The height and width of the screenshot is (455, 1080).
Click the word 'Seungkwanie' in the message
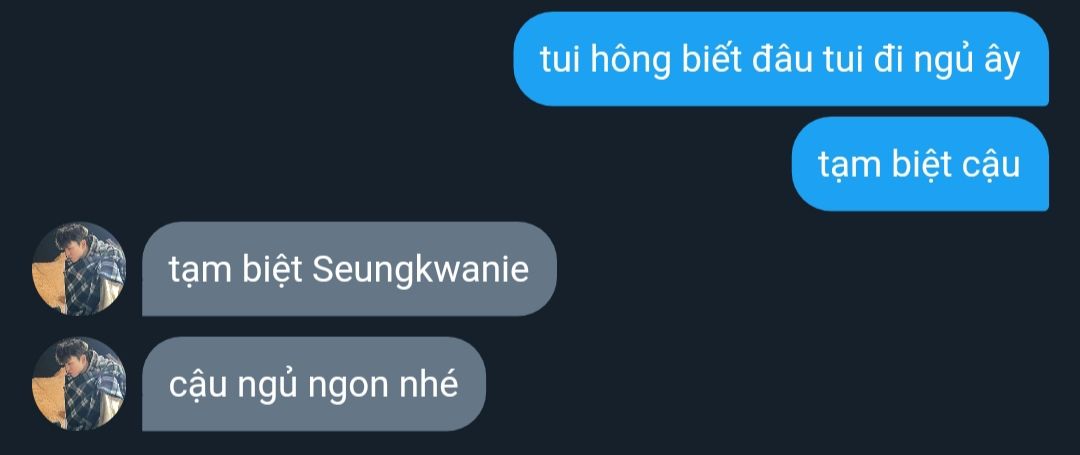pos(420,271)
